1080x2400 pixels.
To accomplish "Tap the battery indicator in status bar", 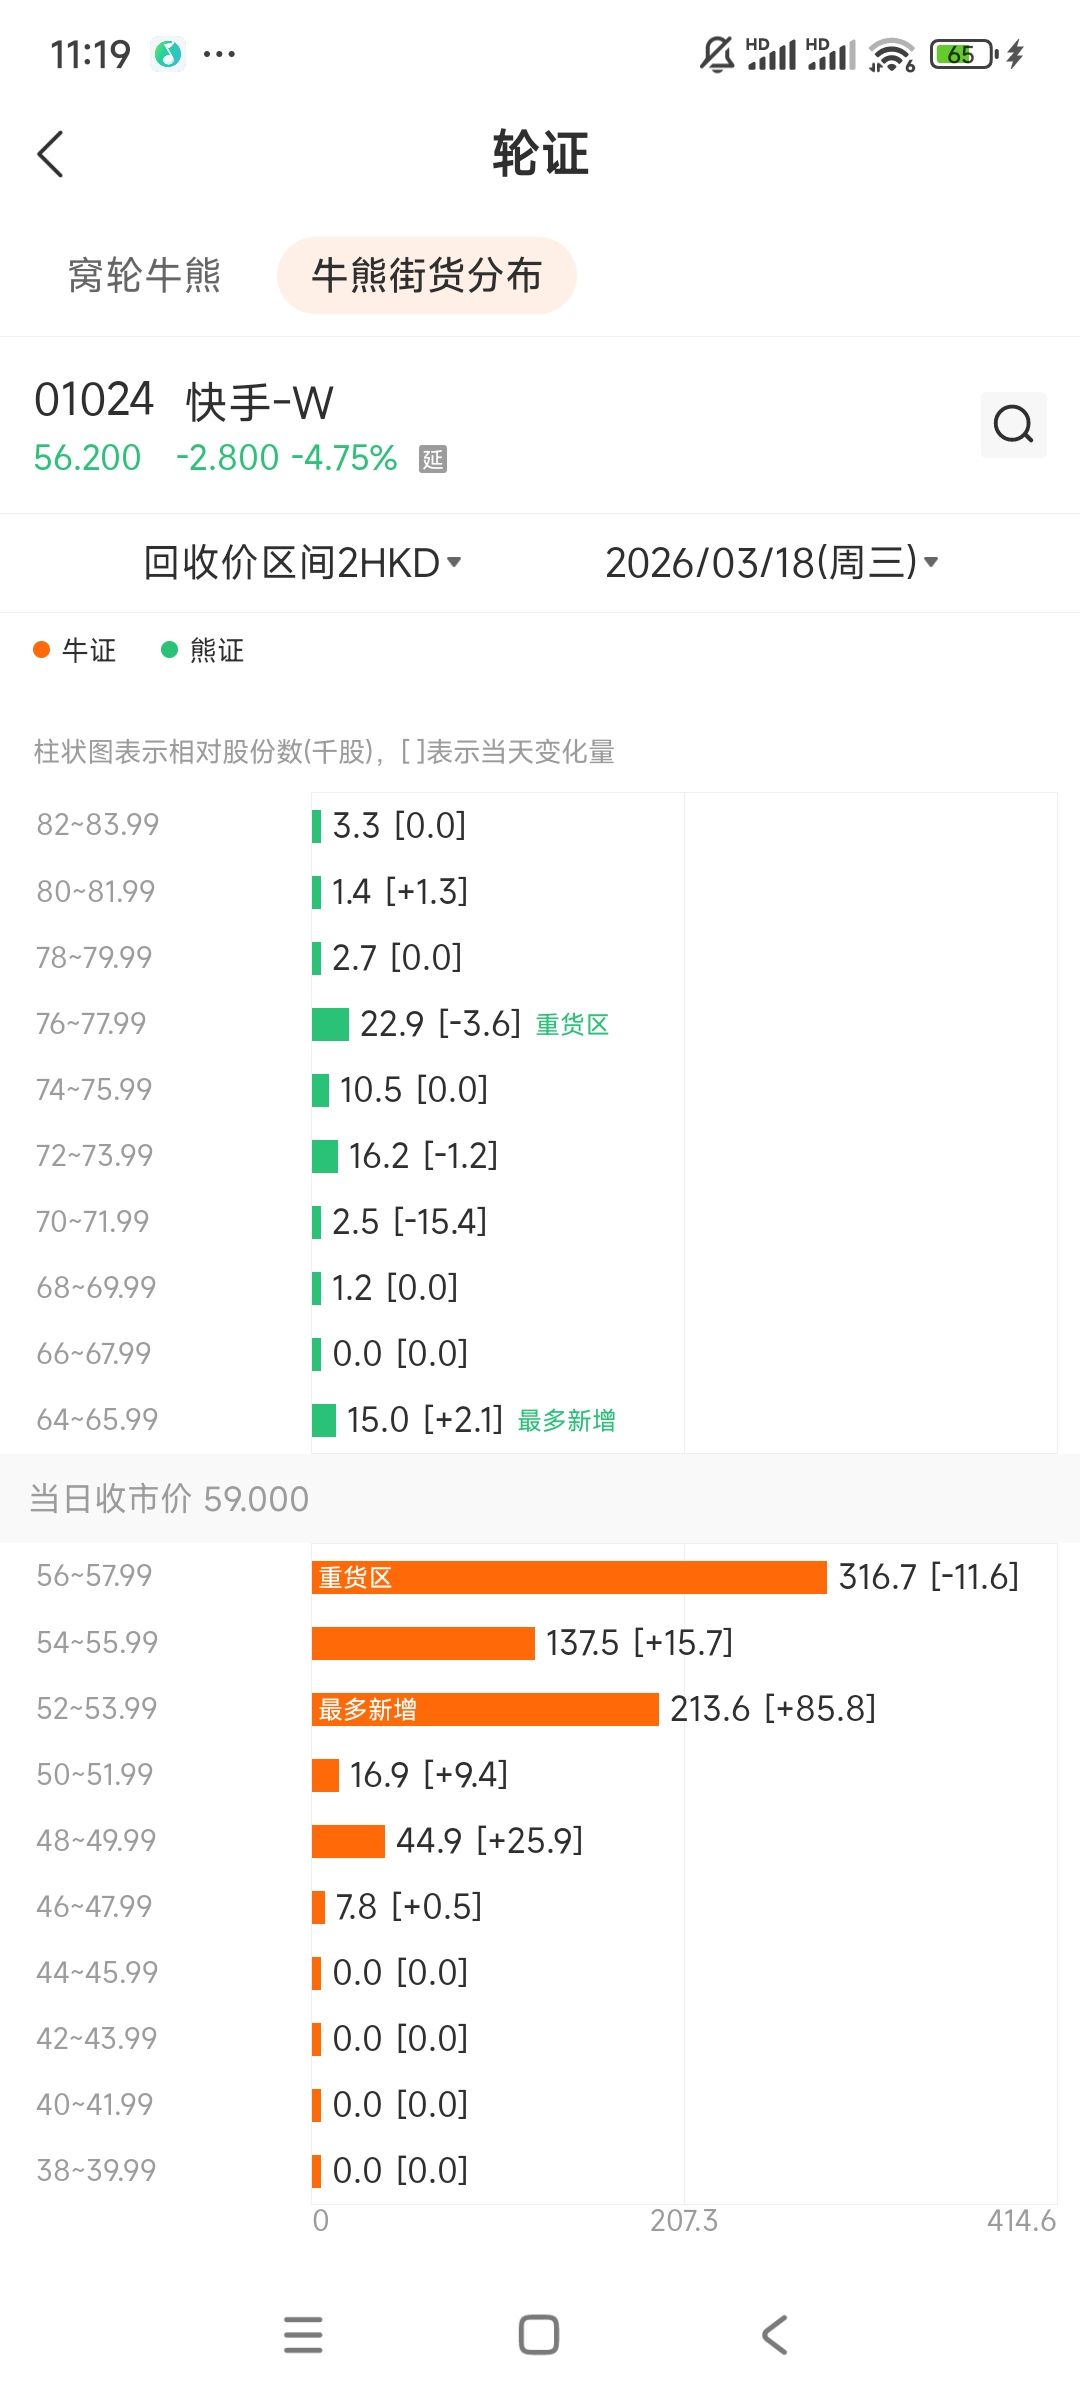I will click(962, 54).
